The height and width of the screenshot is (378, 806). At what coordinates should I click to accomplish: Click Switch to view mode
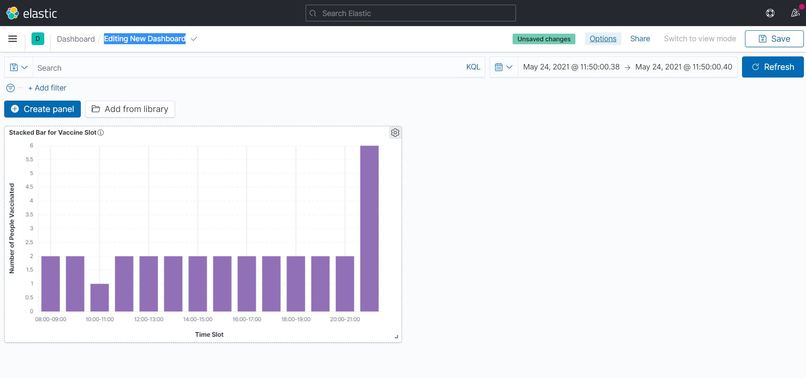click(700, 39)
